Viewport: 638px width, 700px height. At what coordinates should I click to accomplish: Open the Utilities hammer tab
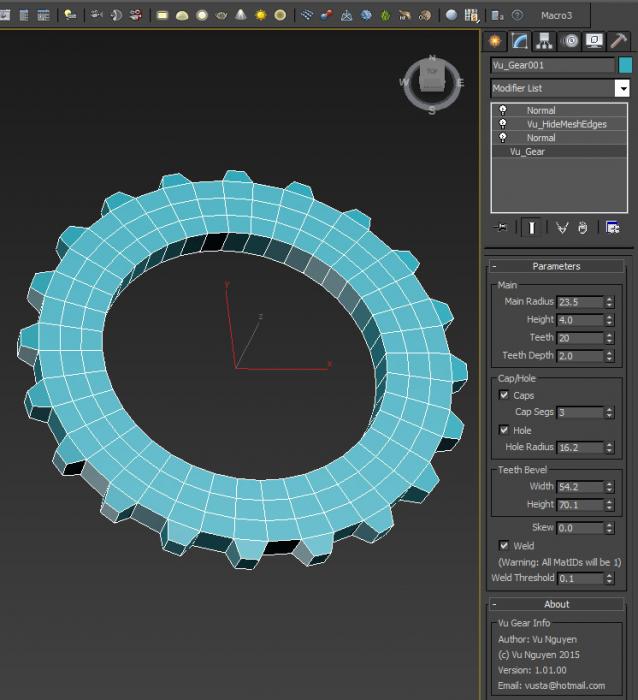point(620,41)
